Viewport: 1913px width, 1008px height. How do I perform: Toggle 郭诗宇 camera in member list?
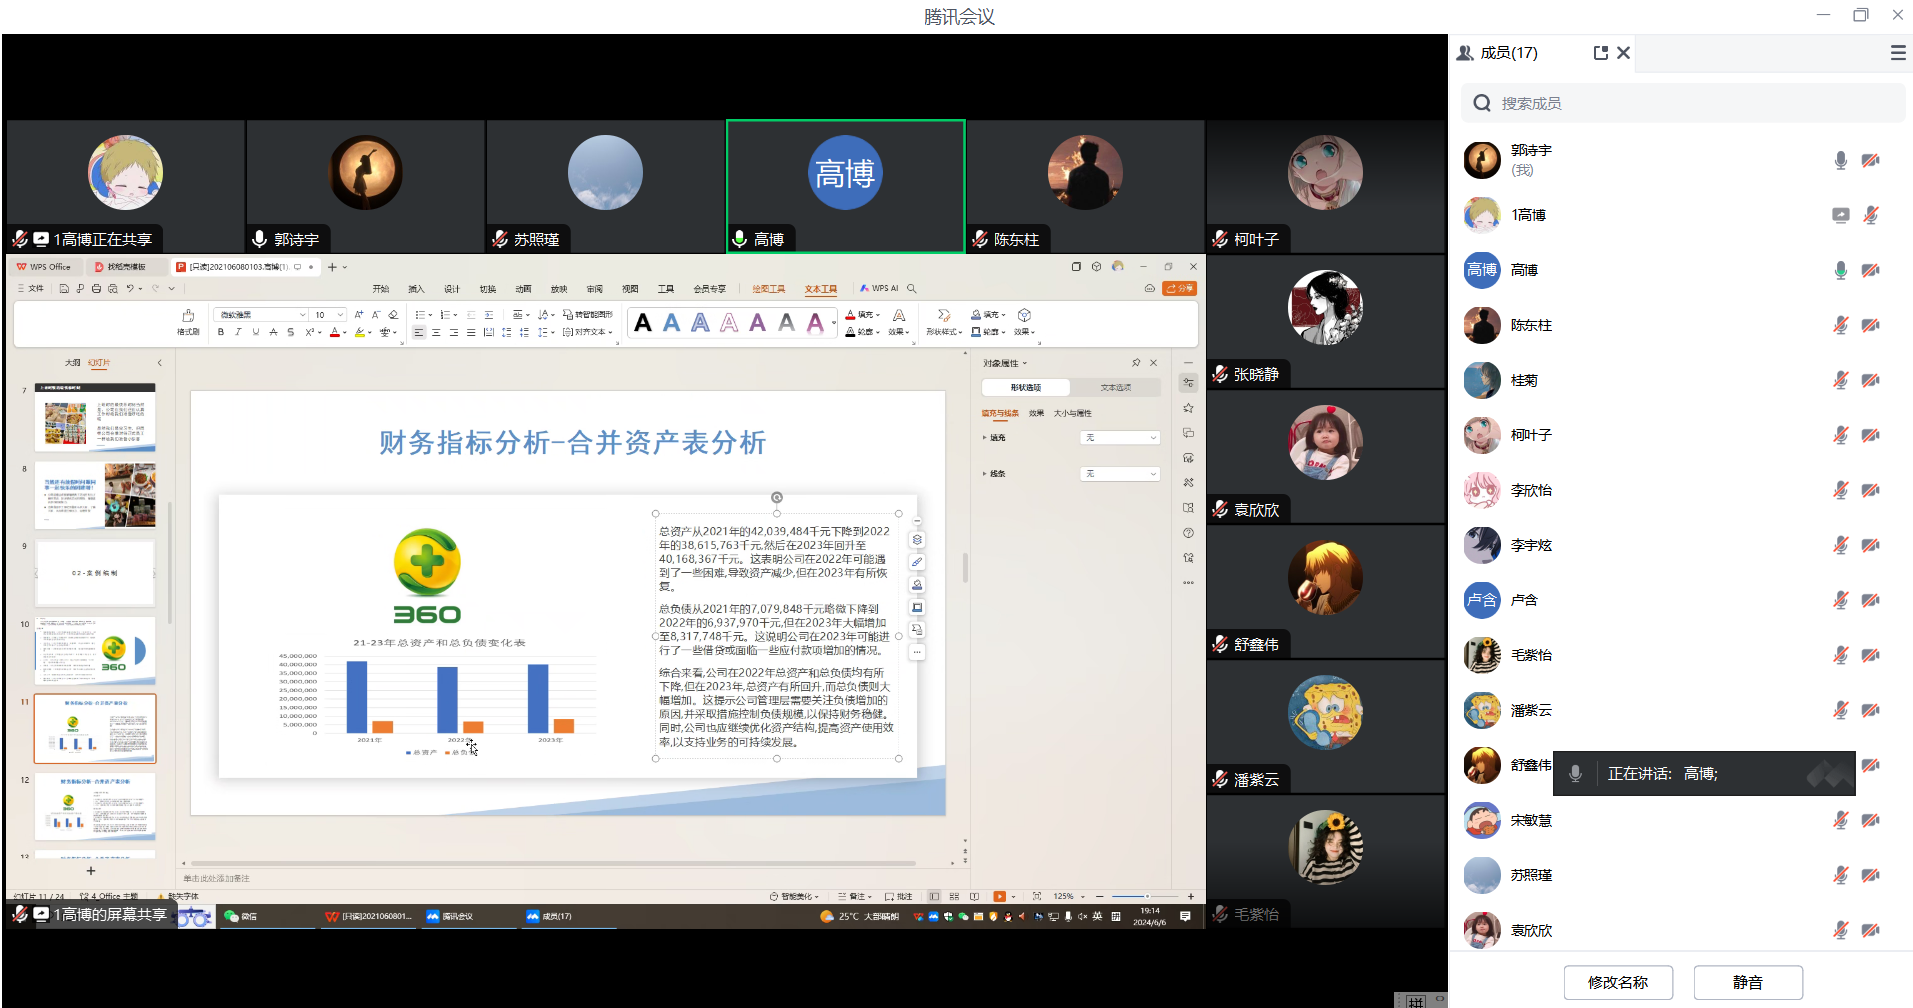pos(1870,160)
